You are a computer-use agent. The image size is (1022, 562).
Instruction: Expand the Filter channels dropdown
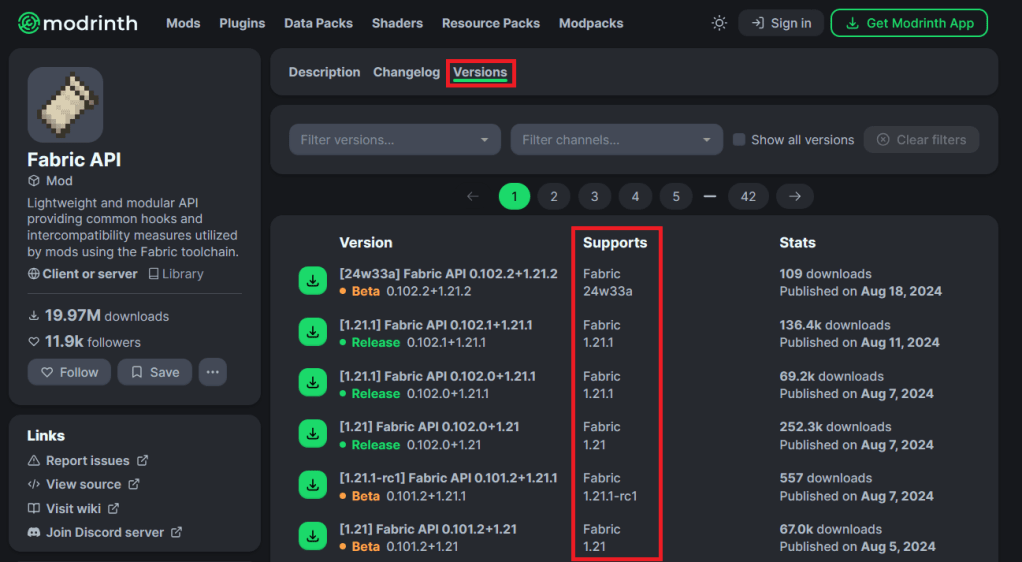click(x=616, y=140)
